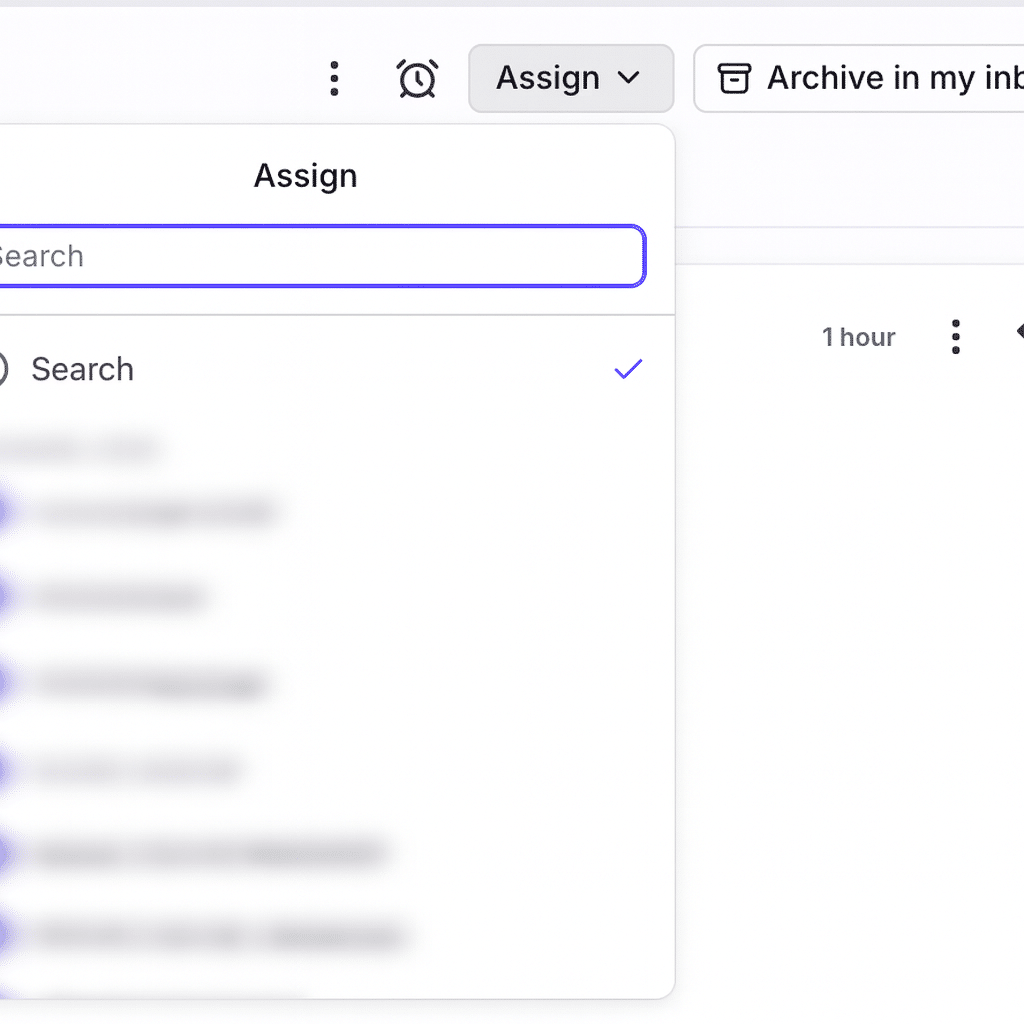
Task: Pick the third blurred assignee entry
Action: point(150,684)
